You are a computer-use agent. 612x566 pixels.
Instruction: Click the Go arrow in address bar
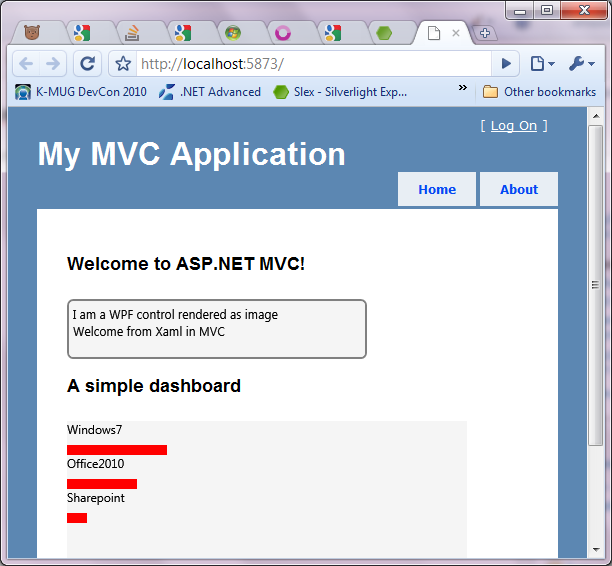(x=505, y=64)
